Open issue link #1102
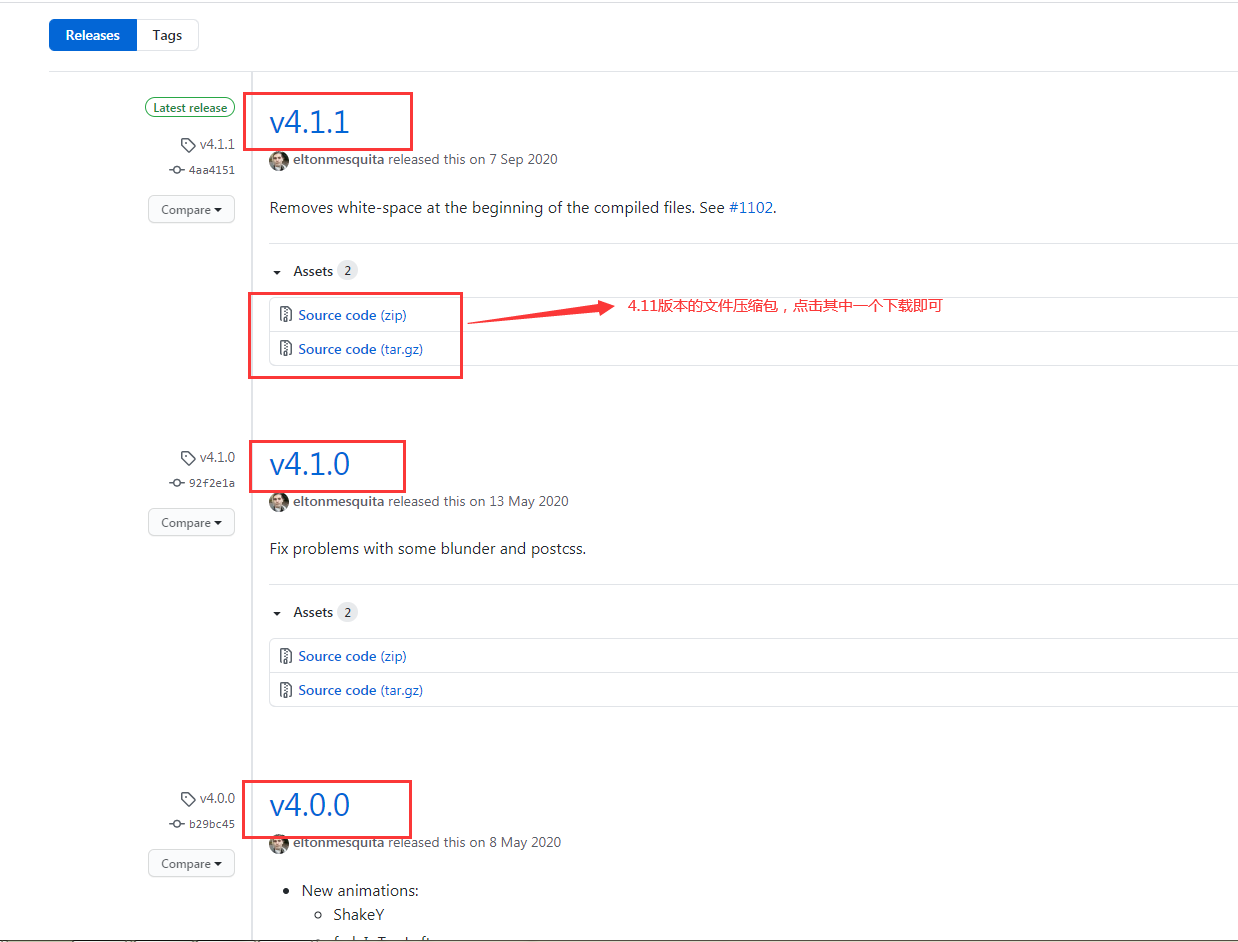1238x942 pixels. [750, 208]
